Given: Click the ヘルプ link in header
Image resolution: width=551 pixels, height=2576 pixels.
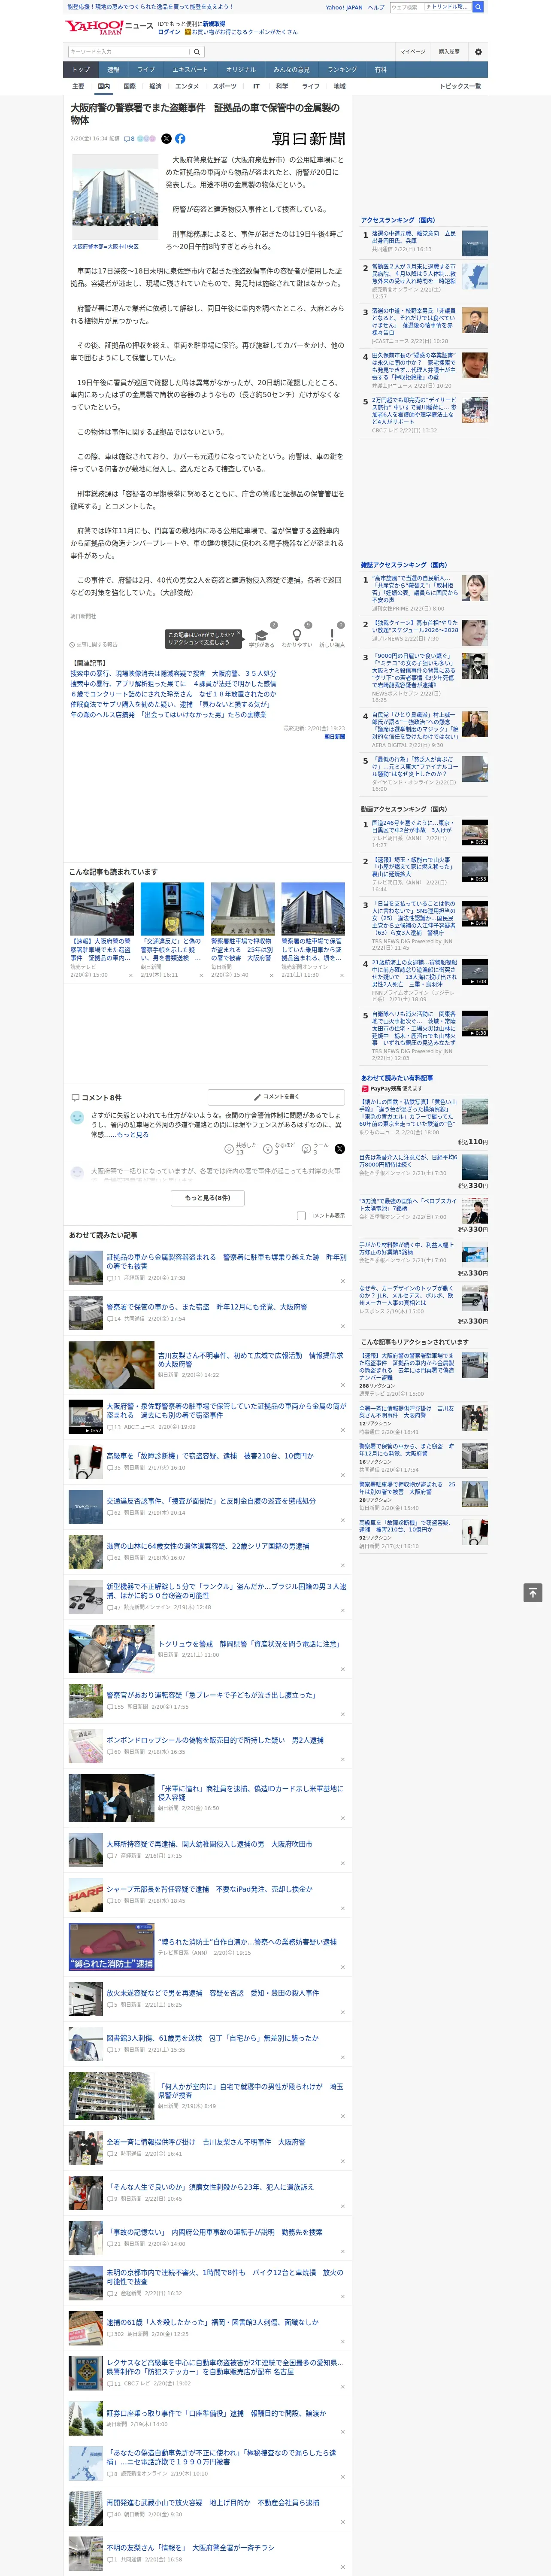Looking at the screenshot, I should point(376,7).
